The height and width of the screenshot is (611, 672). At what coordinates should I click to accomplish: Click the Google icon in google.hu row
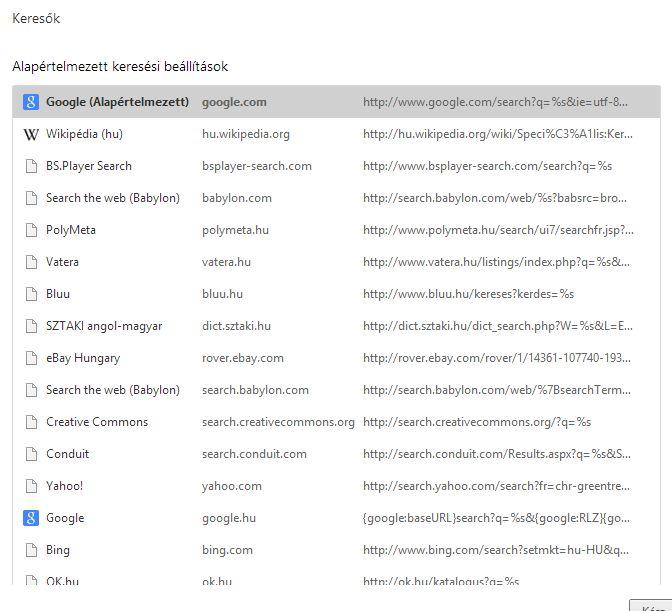pyautogui.click(x=31, y=518)
